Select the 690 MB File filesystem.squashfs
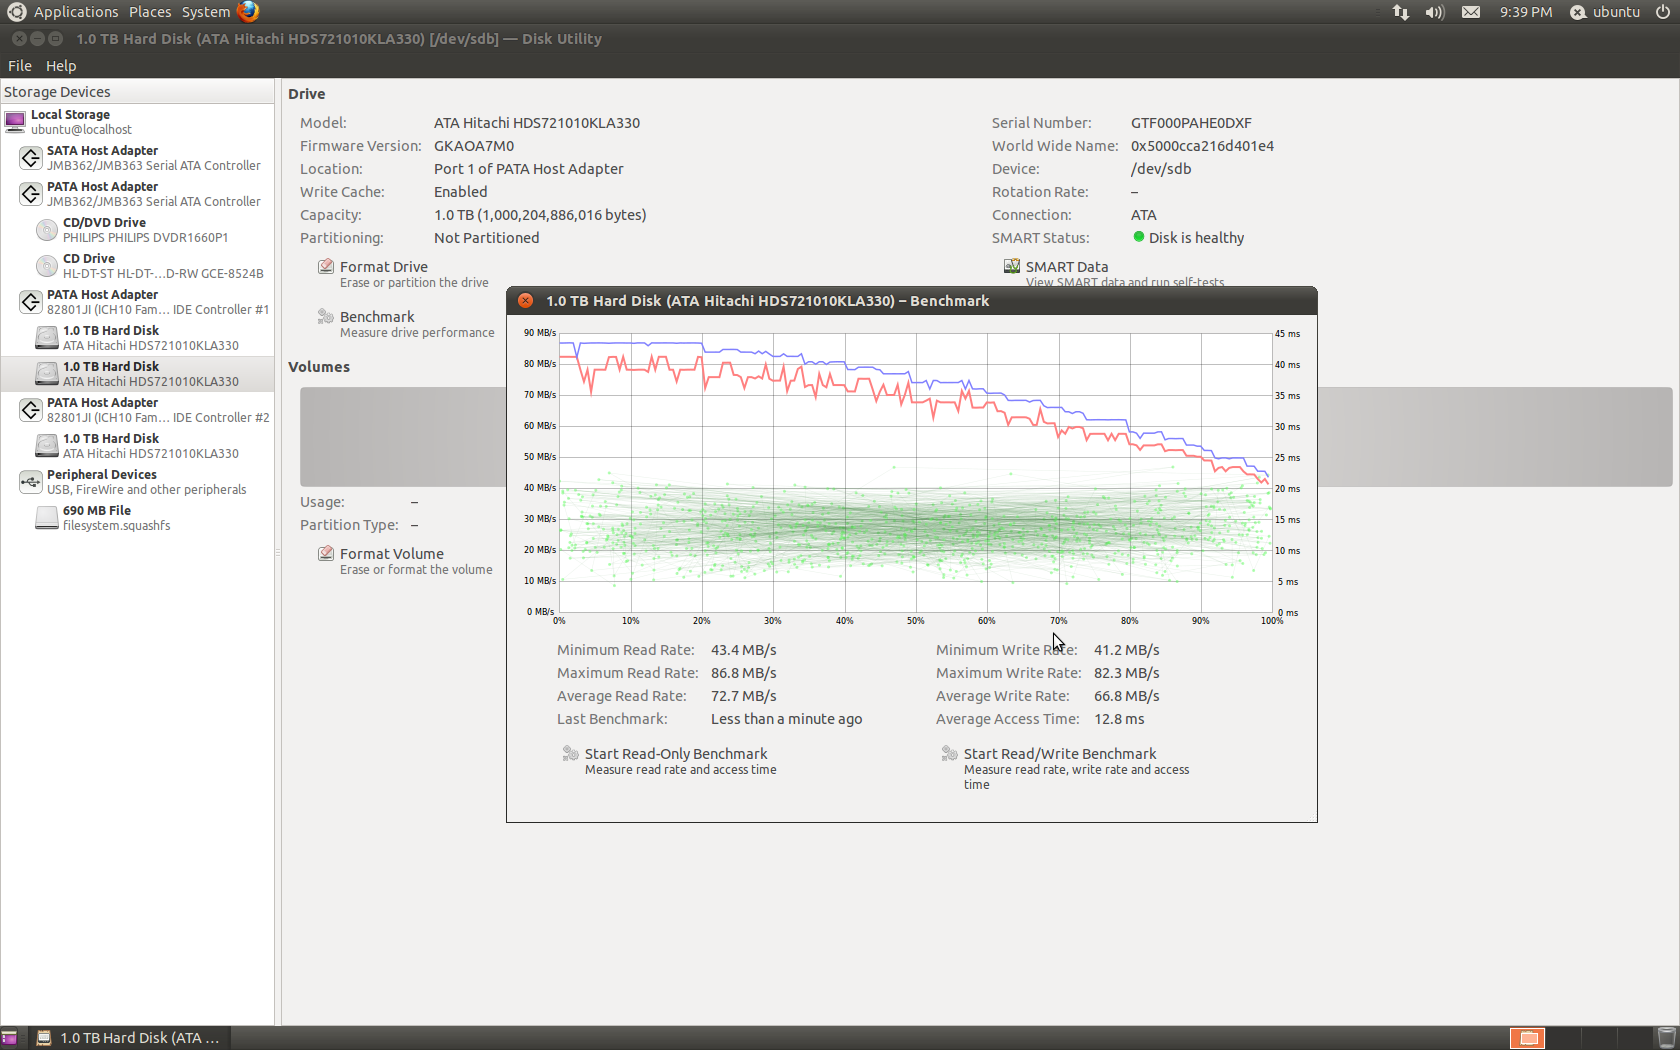The image size is (1680, 1050). tap(137, 518)
